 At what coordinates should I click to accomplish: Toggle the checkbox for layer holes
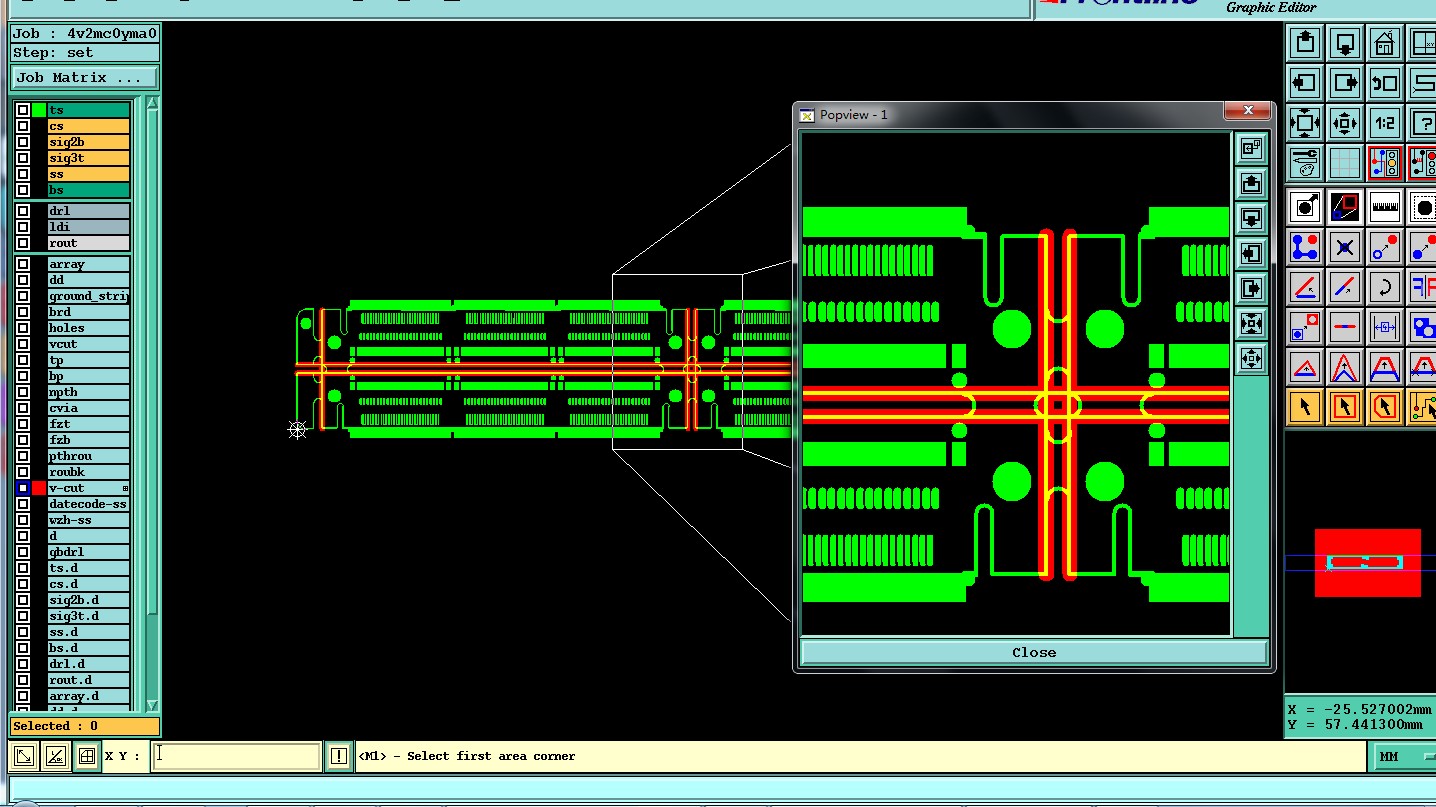[x=23, y=328]
